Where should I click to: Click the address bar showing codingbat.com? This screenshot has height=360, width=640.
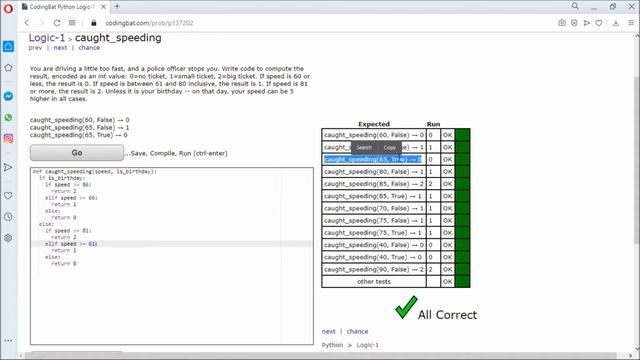tap(149, 23)
